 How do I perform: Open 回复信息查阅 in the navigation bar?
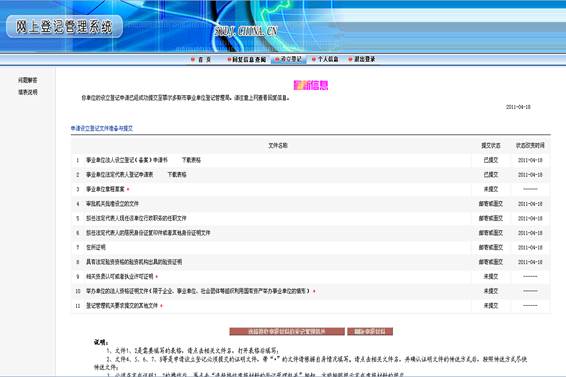point(249,60)
